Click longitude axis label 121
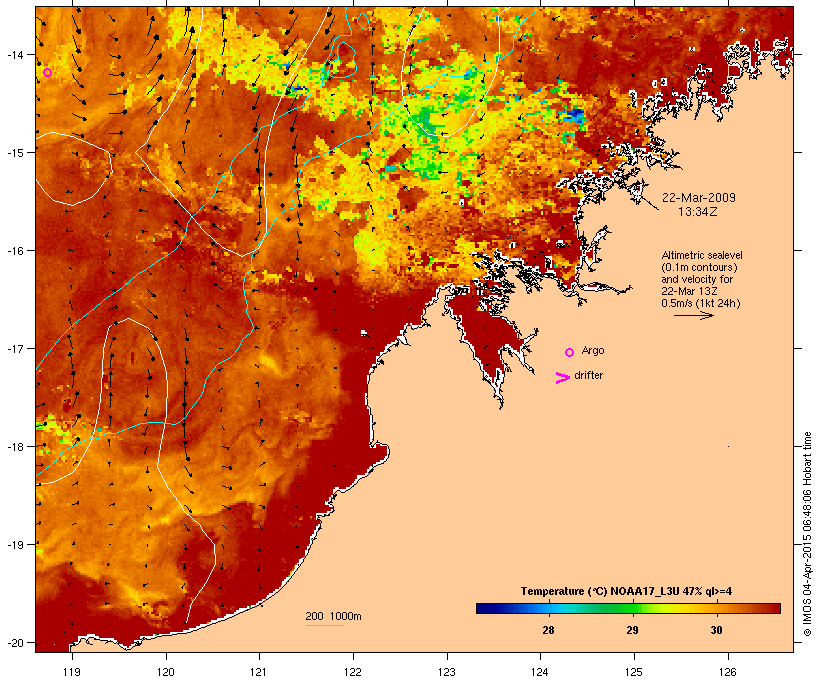 pyautogui.click(x=259, y=672)
